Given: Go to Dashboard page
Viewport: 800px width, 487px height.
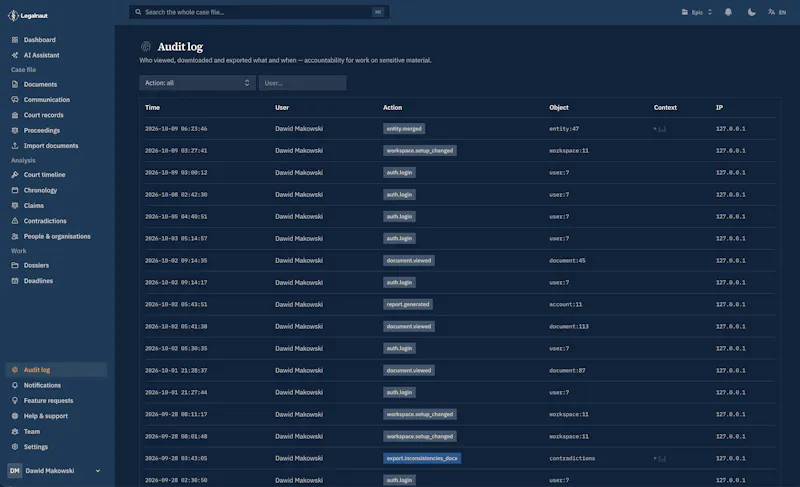Looking at the screenshot, I should (x=40, y=40).
